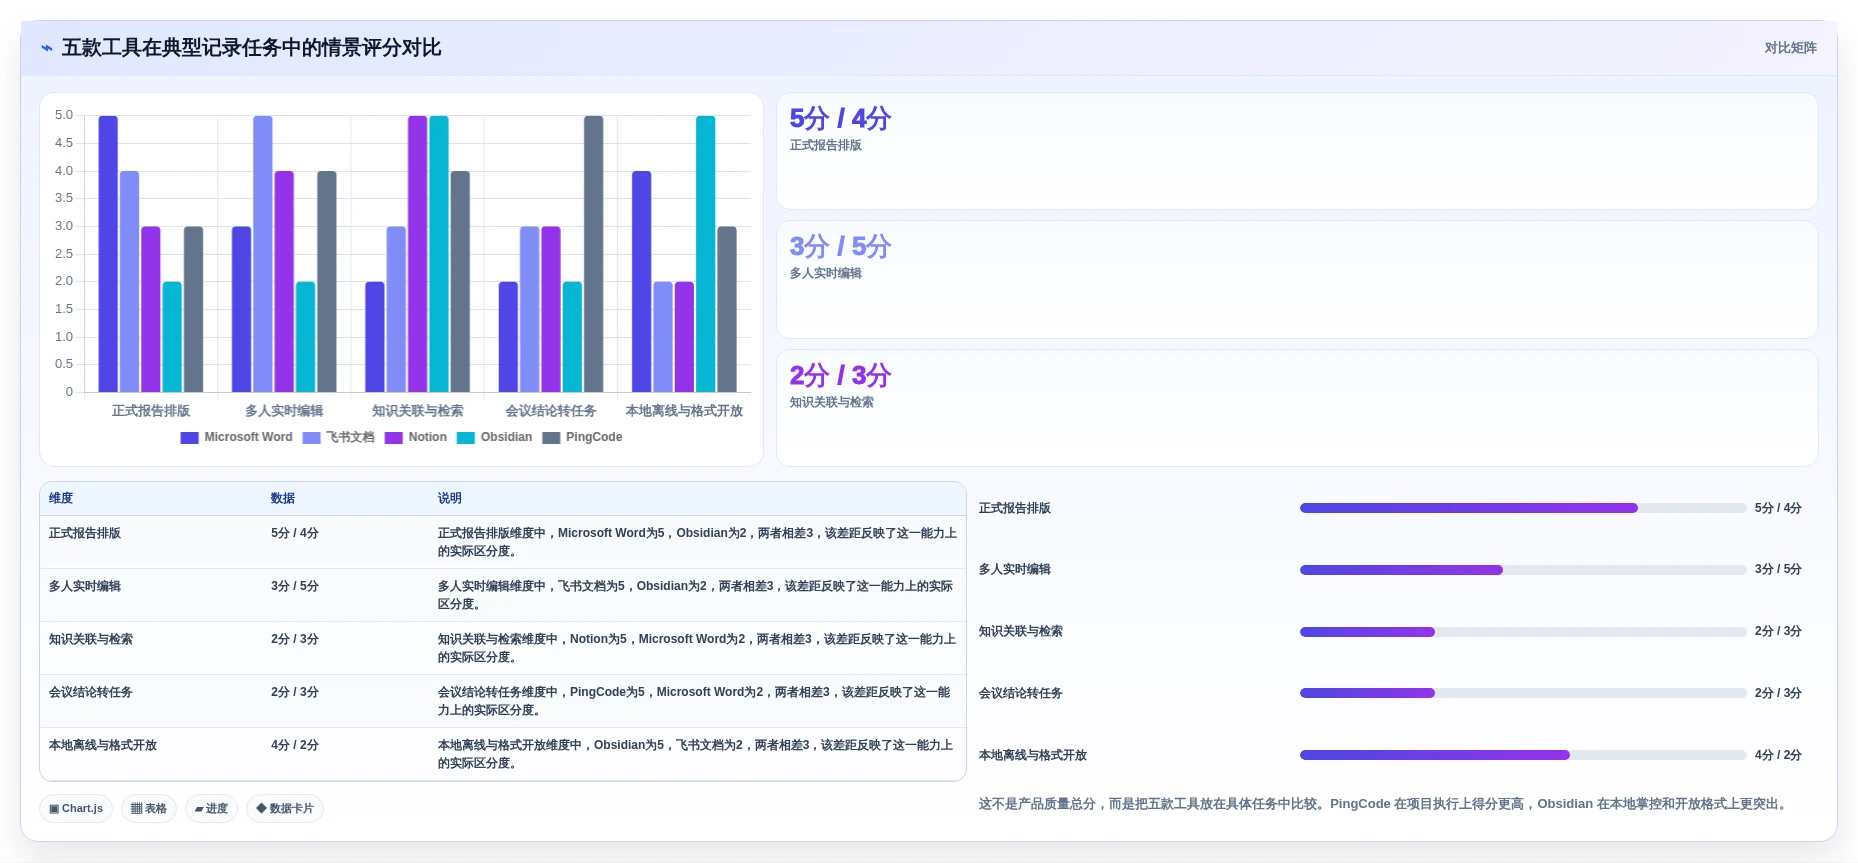The image size is (1858, 863).
Task: Click the 进度 tag chip
Action: coord(211,808)
